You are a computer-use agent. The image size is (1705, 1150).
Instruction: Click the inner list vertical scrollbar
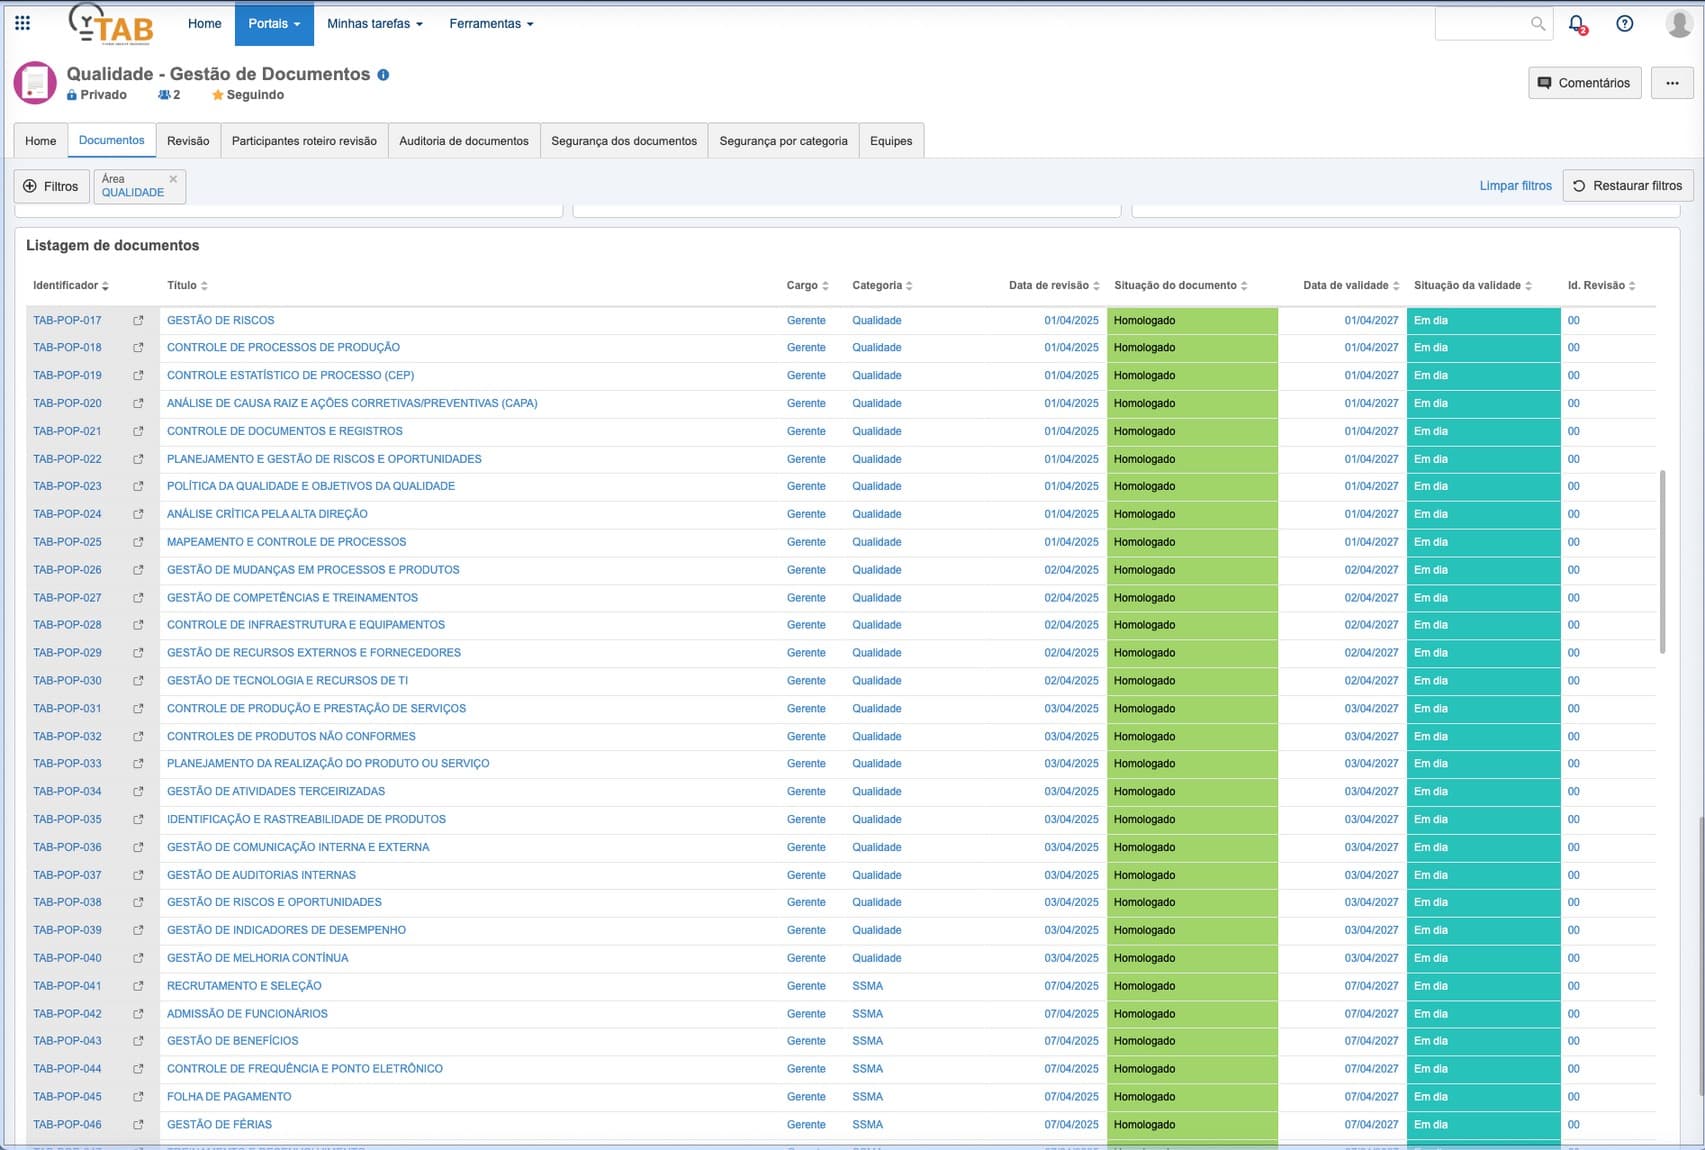click(x=1662, y=561)
